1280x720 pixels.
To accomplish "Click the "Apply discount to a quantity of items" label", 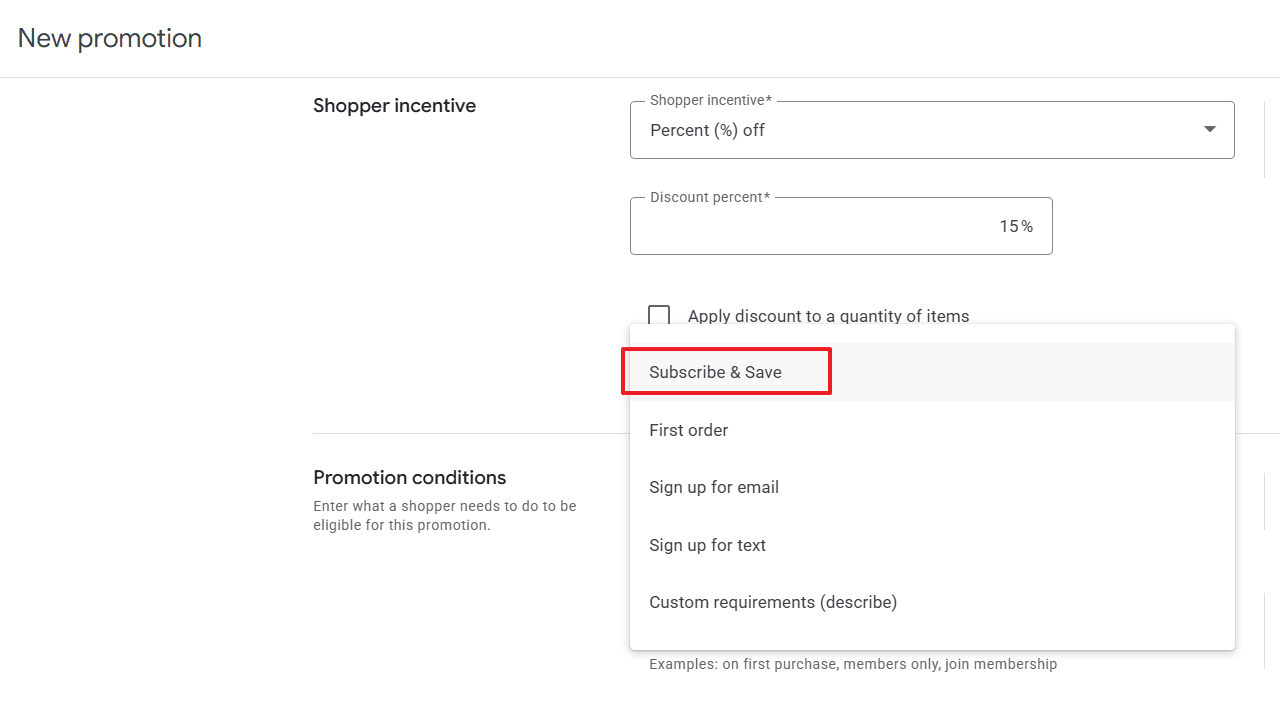I will click(x=828, y=316).
